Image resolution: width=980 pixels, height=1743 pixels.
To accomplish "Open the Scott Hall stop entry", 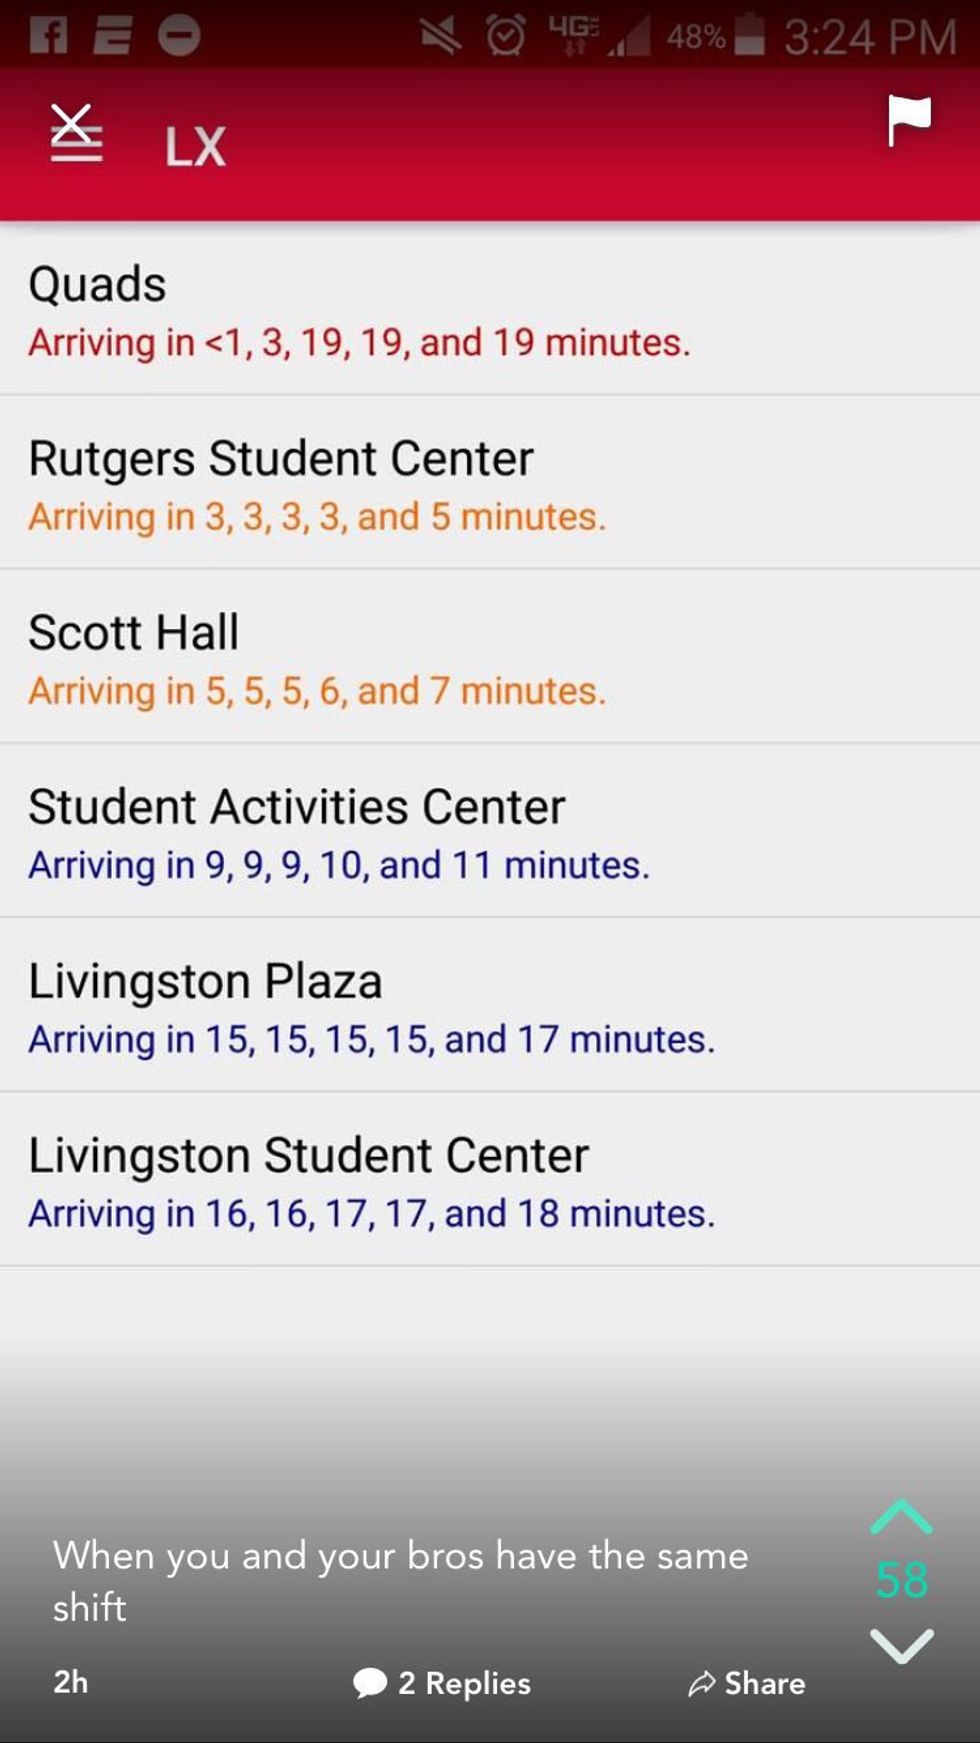I will pyautogui.click(x=490, y=658).
